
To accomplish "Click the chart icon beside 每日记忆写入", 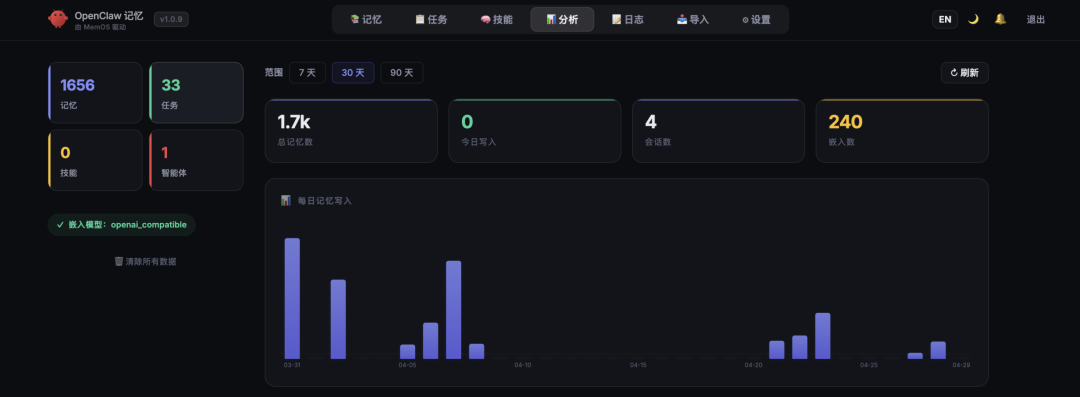I will point(286,201).
